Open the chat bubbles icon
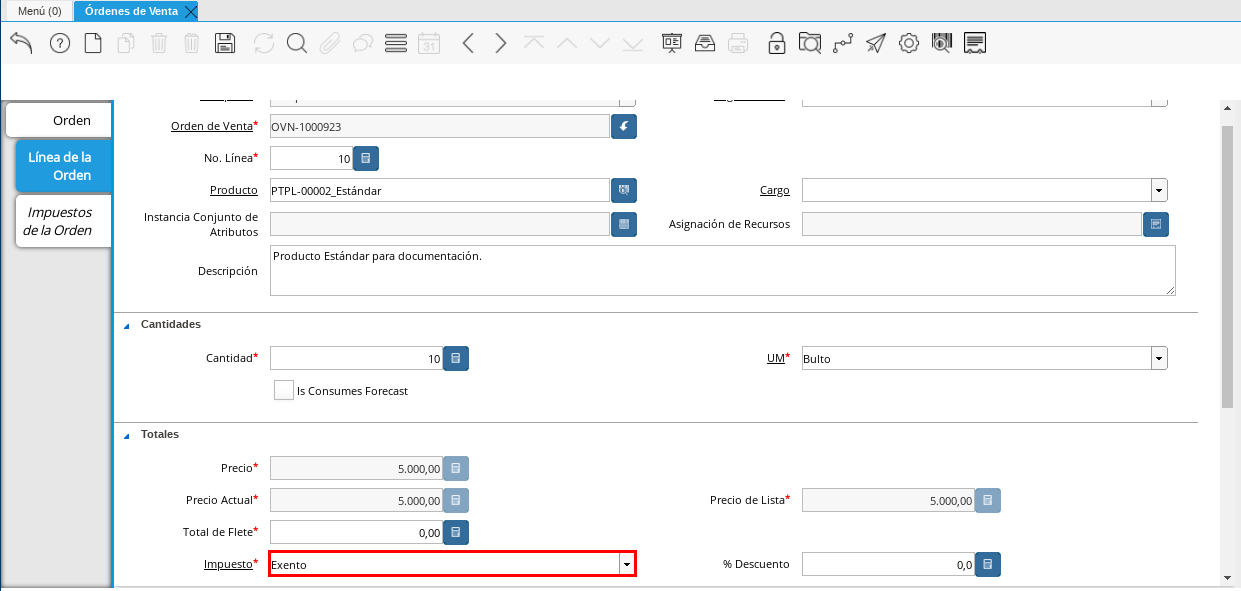This screenshot has width=1241, height=591. point(363,43)
